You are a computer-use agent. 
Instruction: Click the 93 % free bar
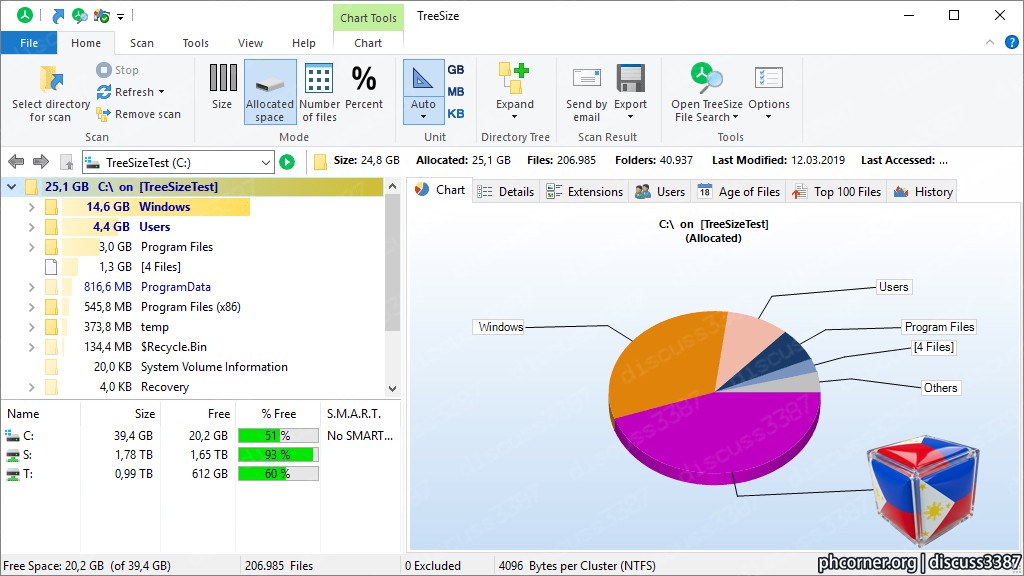[x=278, y=455]
